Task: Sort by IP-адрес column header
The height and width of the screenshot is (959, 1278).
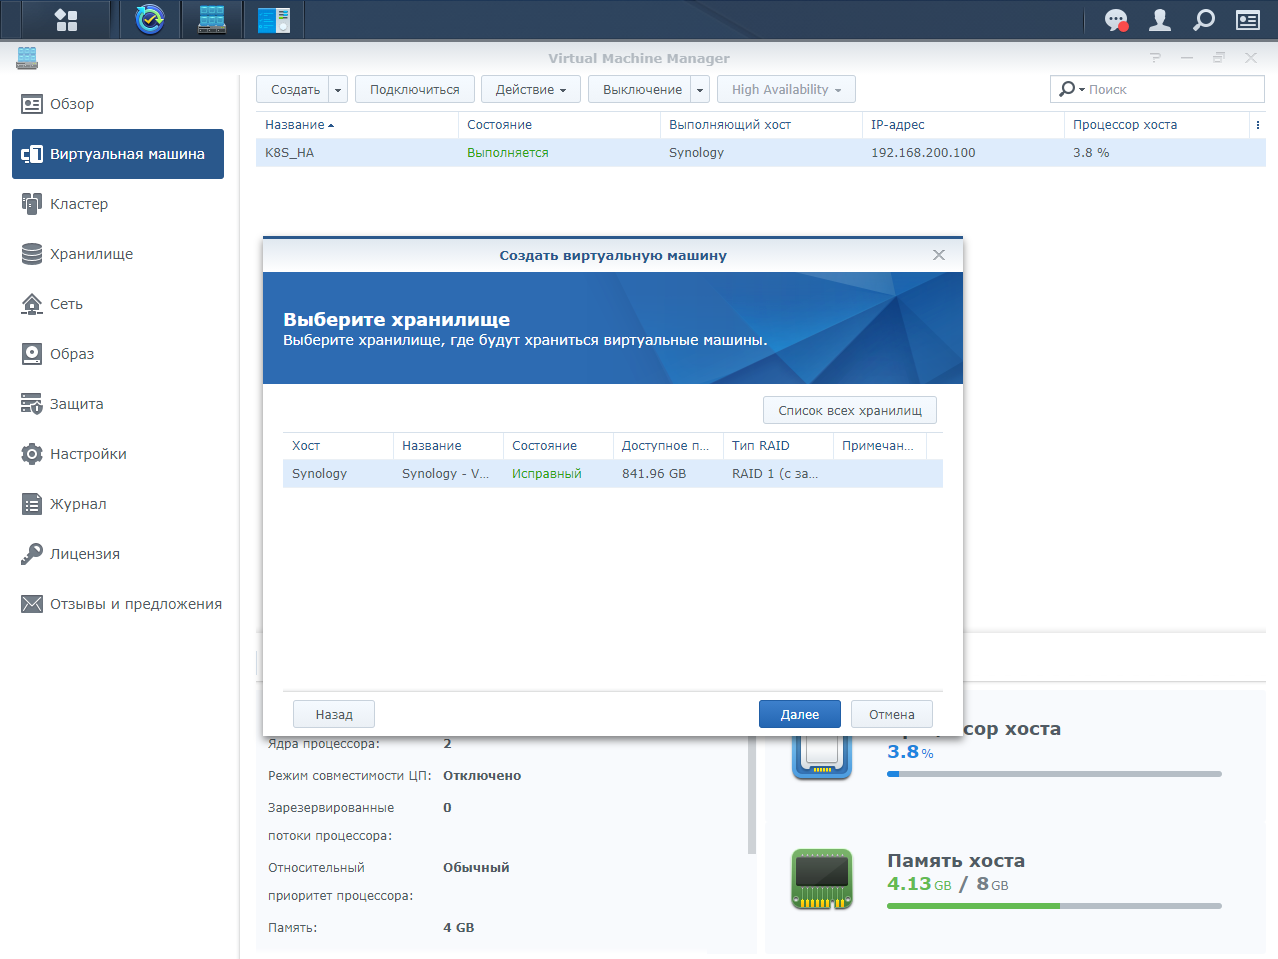Action: (963, 125)
